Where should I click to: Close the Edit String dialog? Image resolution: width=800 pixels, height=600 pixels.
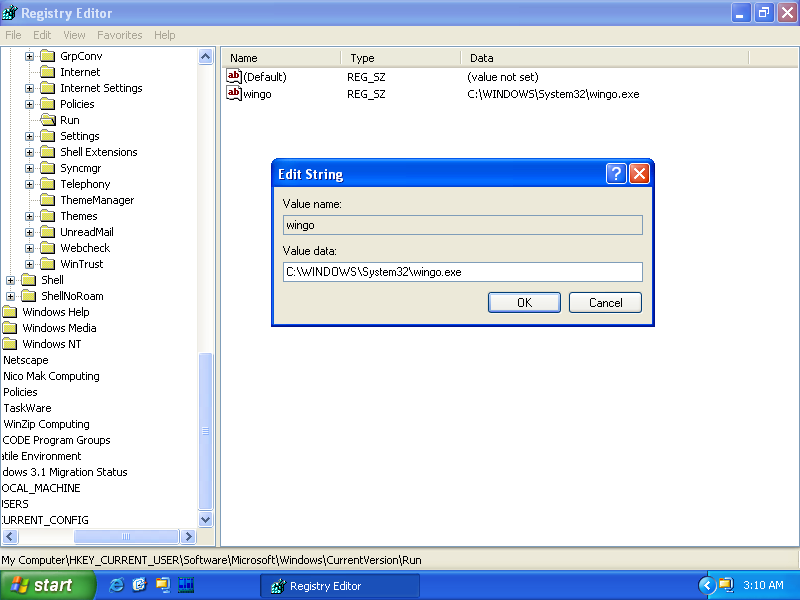tap(639, 174)
